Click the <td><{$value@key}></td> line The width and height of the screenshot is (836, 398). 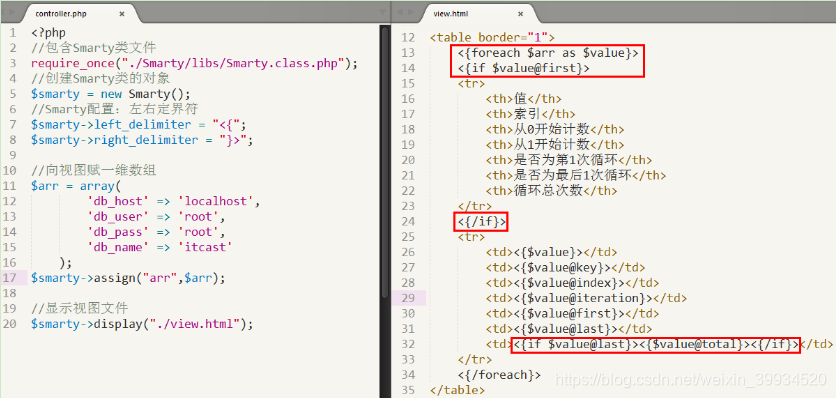tap(565, 267)
